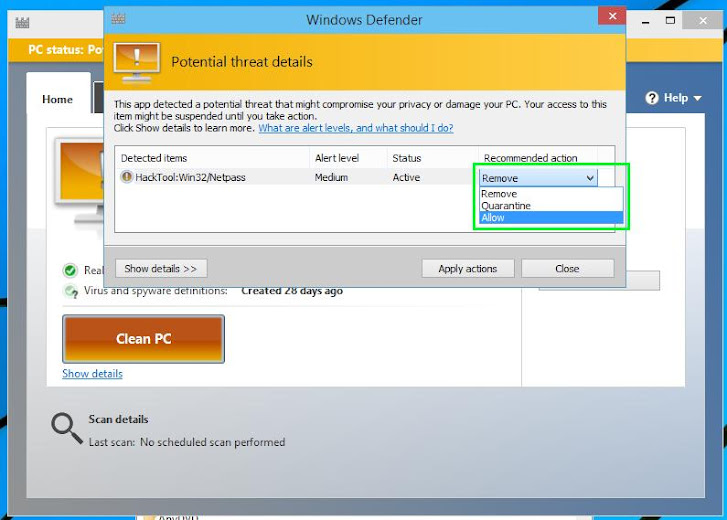Screen dimensions: 727x520
Task: Open the What are alert levels link
Action: (356, 128)
